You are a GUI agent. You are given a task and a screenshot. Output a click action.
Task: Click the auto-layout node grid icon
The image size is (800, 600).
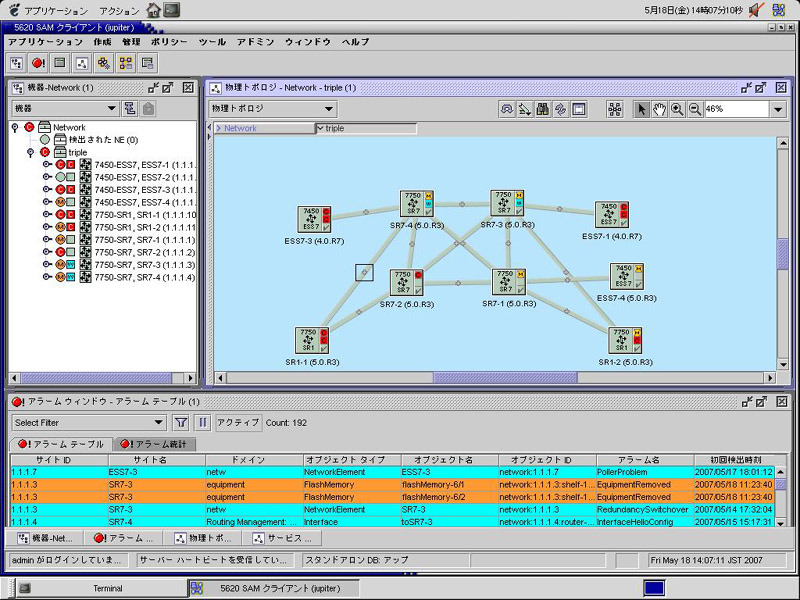[615, 109]
